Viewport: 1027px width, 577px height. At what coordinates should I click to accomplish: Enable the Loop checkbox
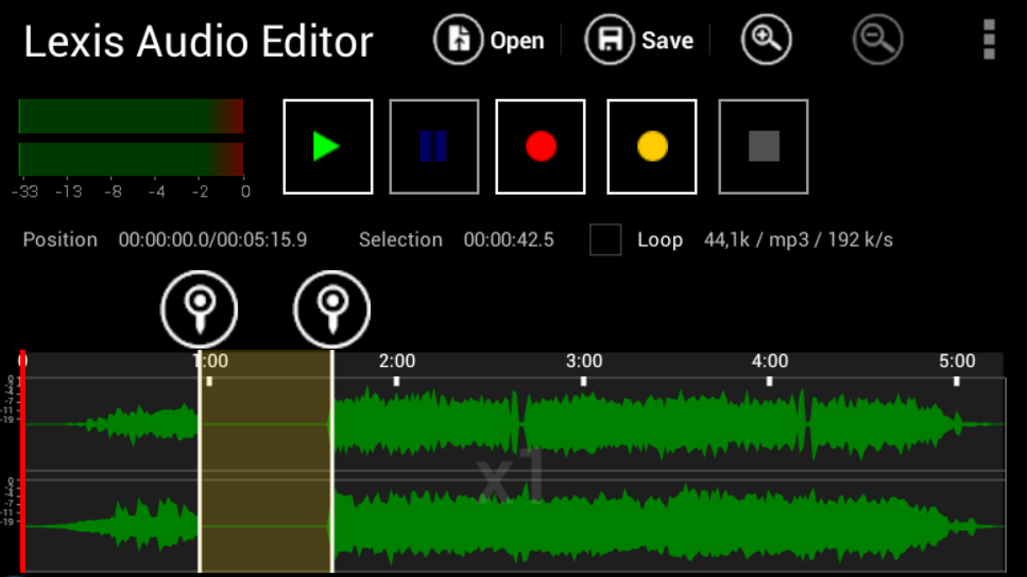coord(605,240)
